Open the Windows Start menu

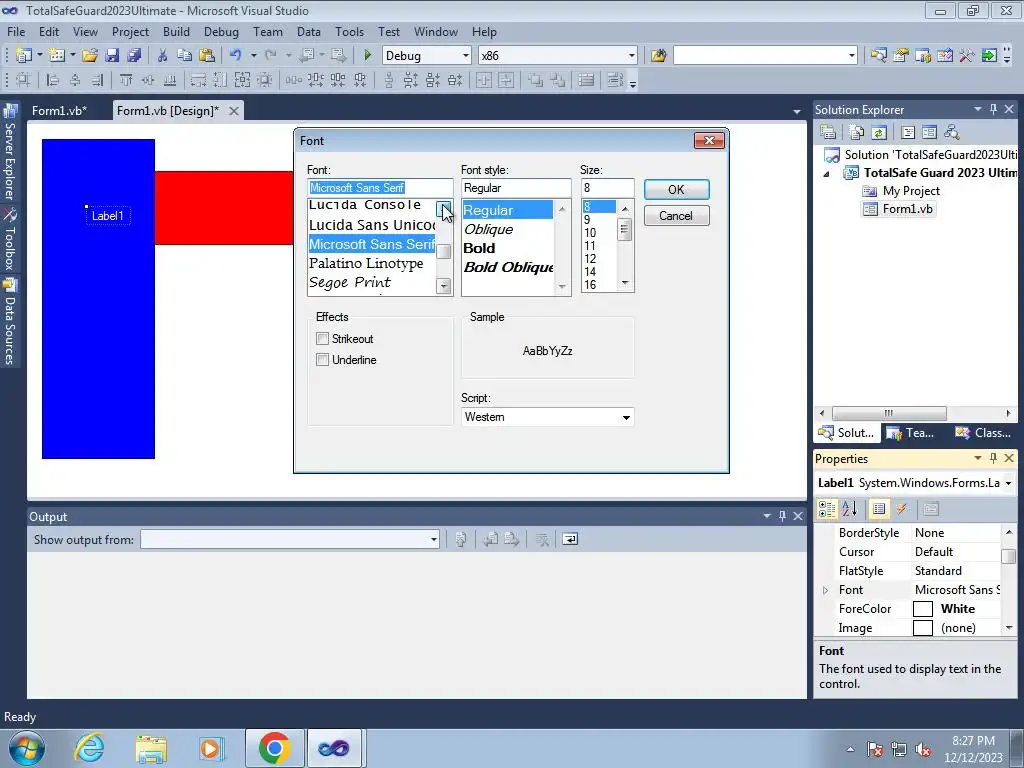pos(27,748)
